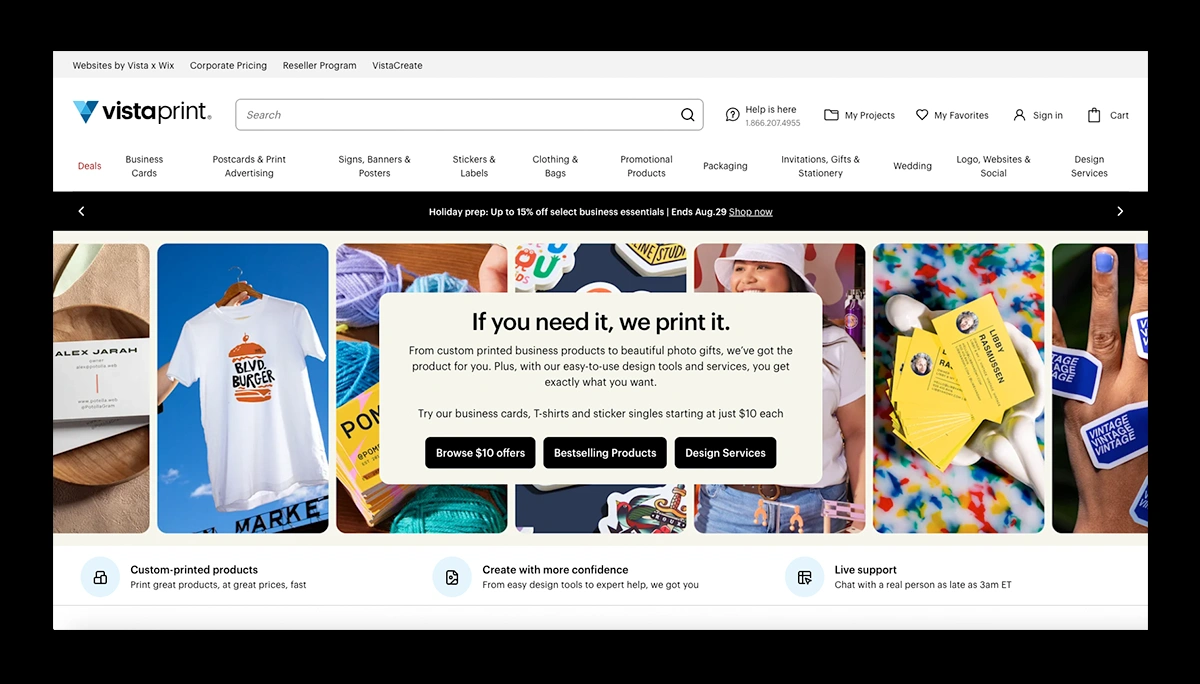The image size is (1200, 684).
Task: Show previous promo banner message
Action: click(x=82, y=211)
